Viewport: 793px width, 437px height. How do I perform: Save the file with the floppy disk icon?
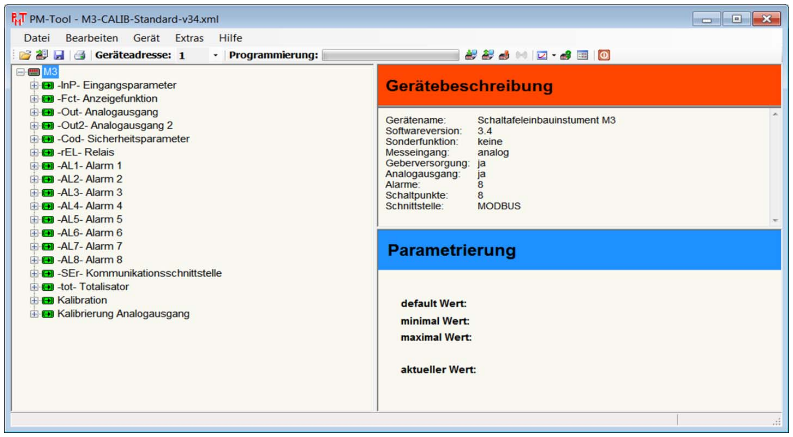[x=59, y=55]
